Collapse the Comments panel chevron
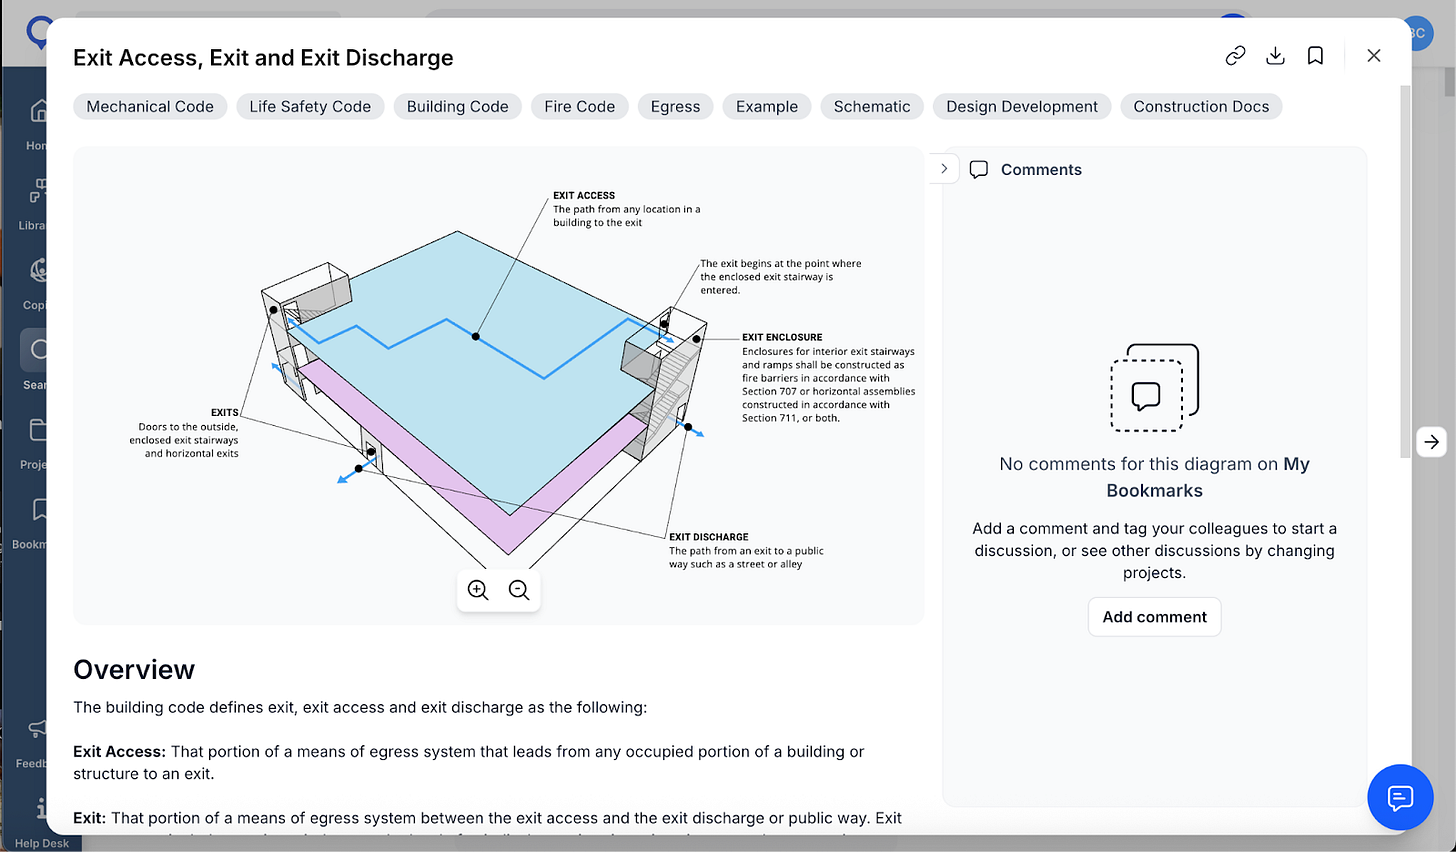1456x852 pixels. [944, 169]
